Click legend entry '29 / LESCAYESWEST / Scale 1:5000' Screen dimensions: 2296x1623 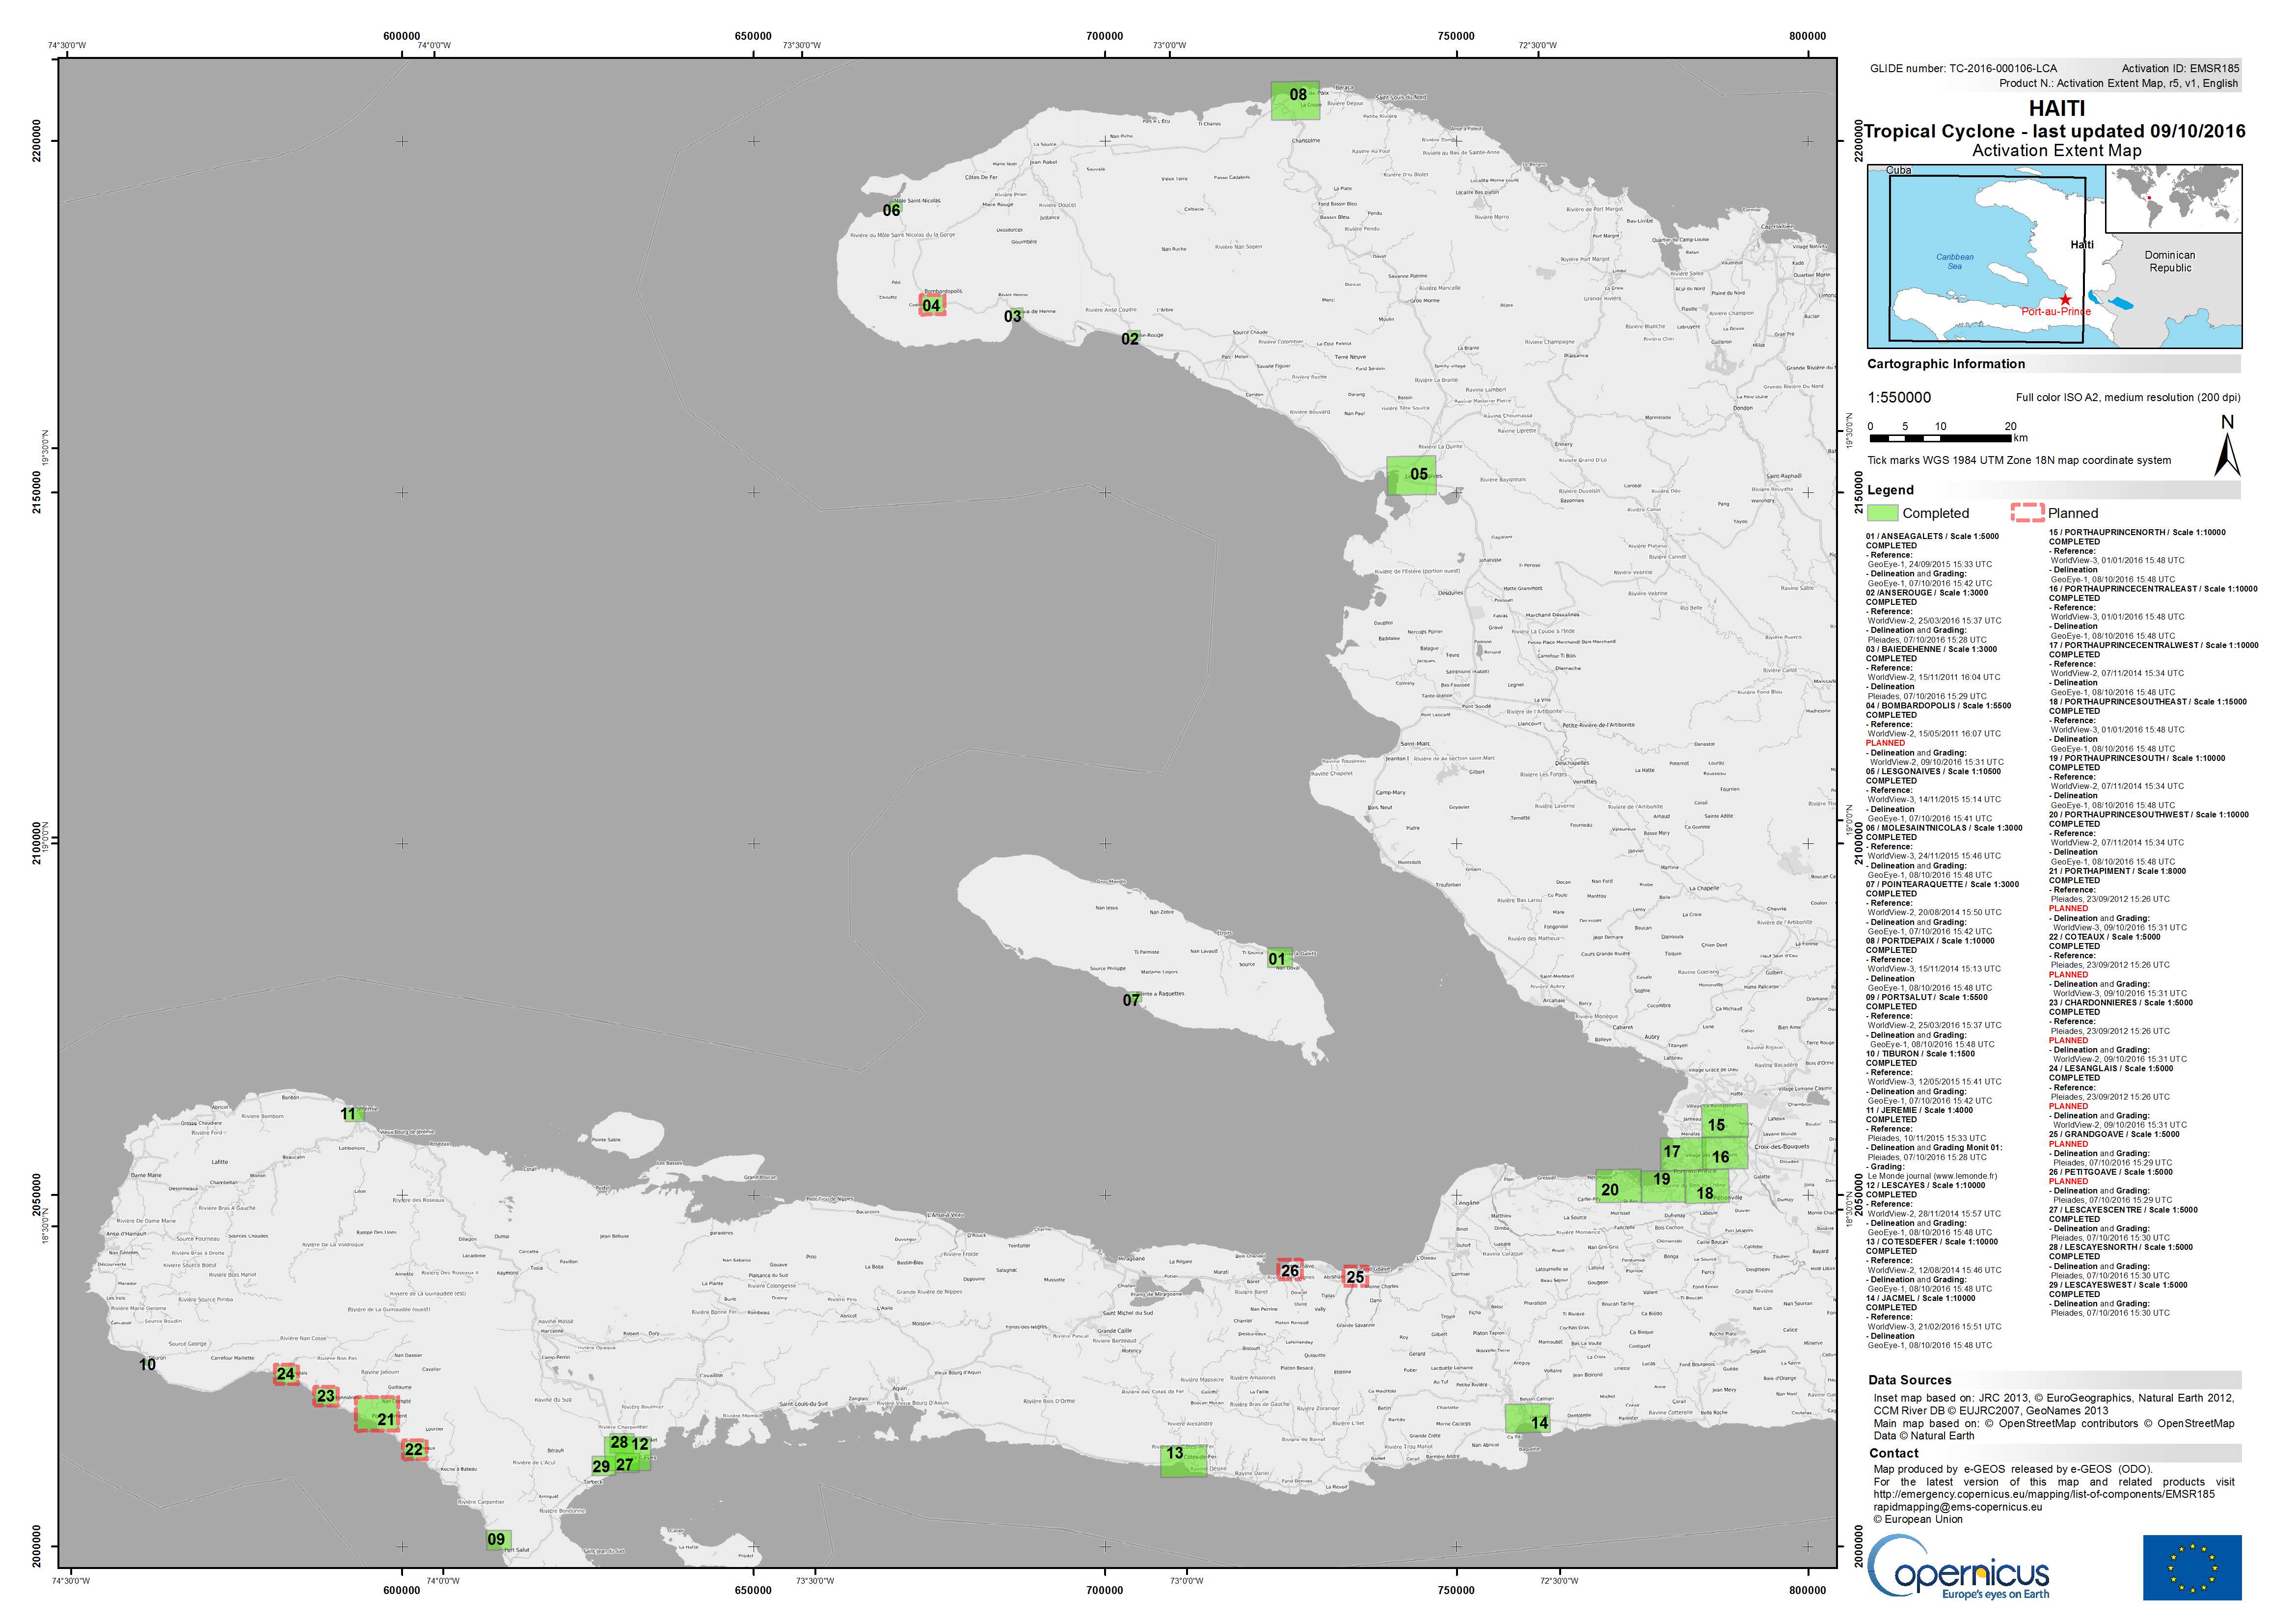[x=2118, y=1285]
